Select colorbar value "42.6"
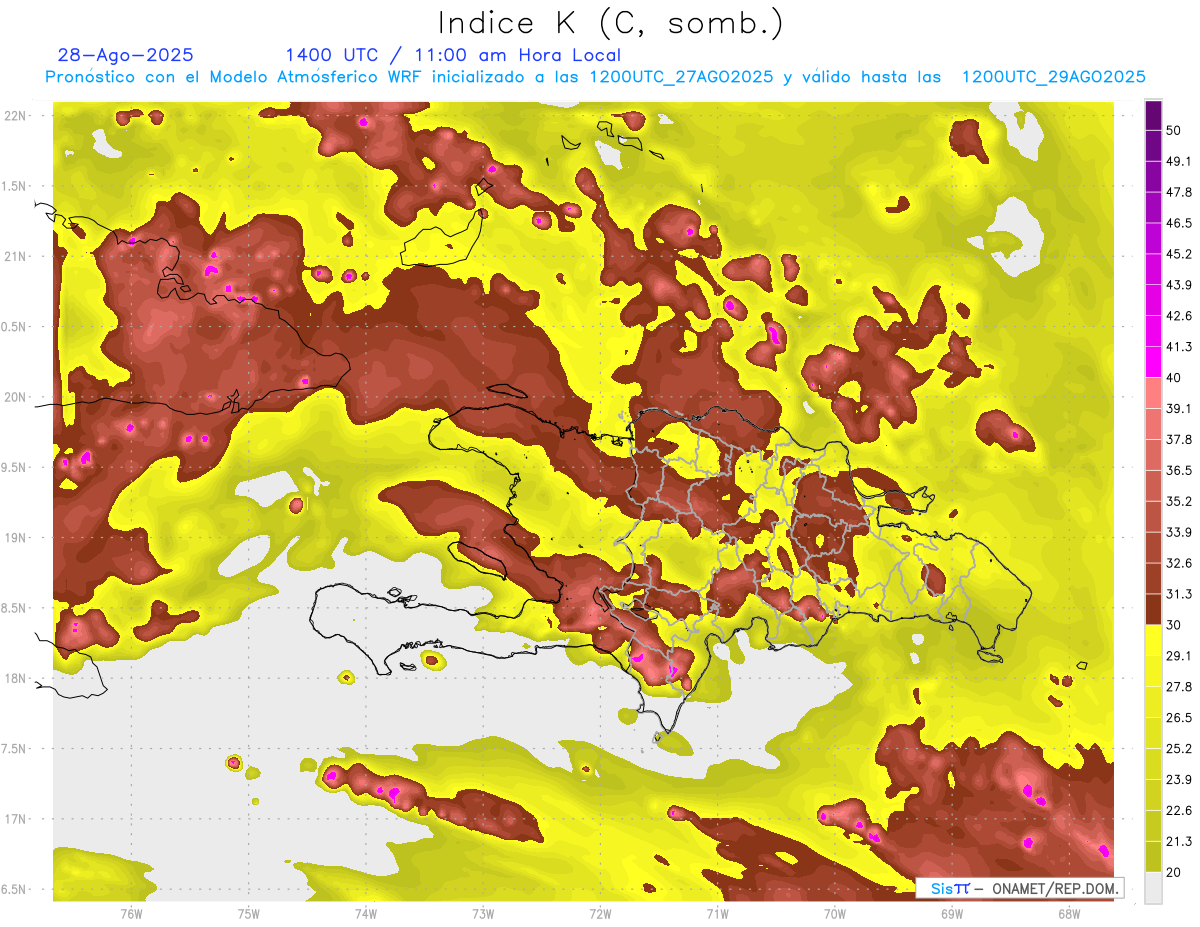 click(1180, 316)
